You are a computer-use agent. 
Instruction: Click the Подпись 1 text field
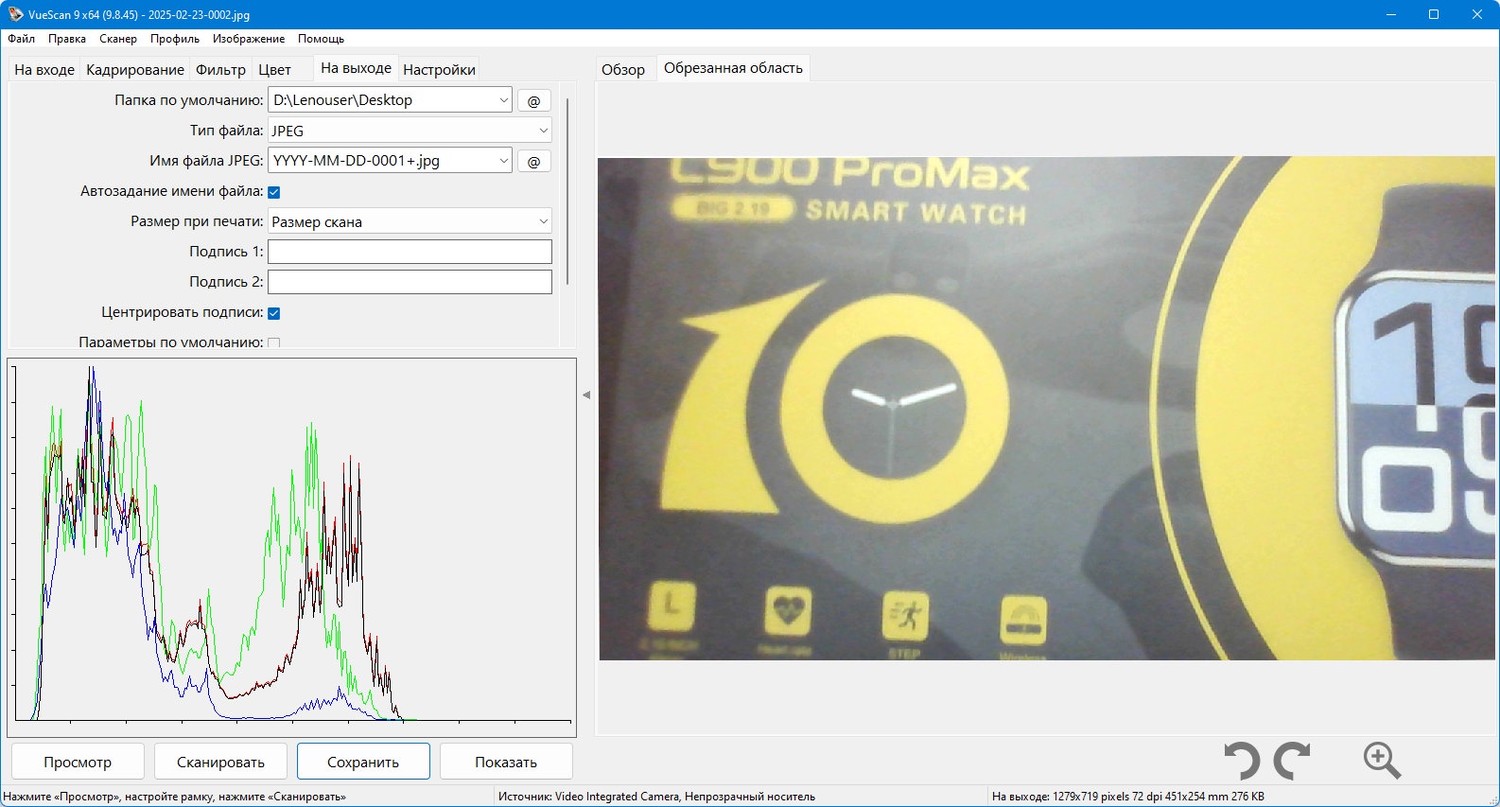pyautogui.click(x=410, y=252)
